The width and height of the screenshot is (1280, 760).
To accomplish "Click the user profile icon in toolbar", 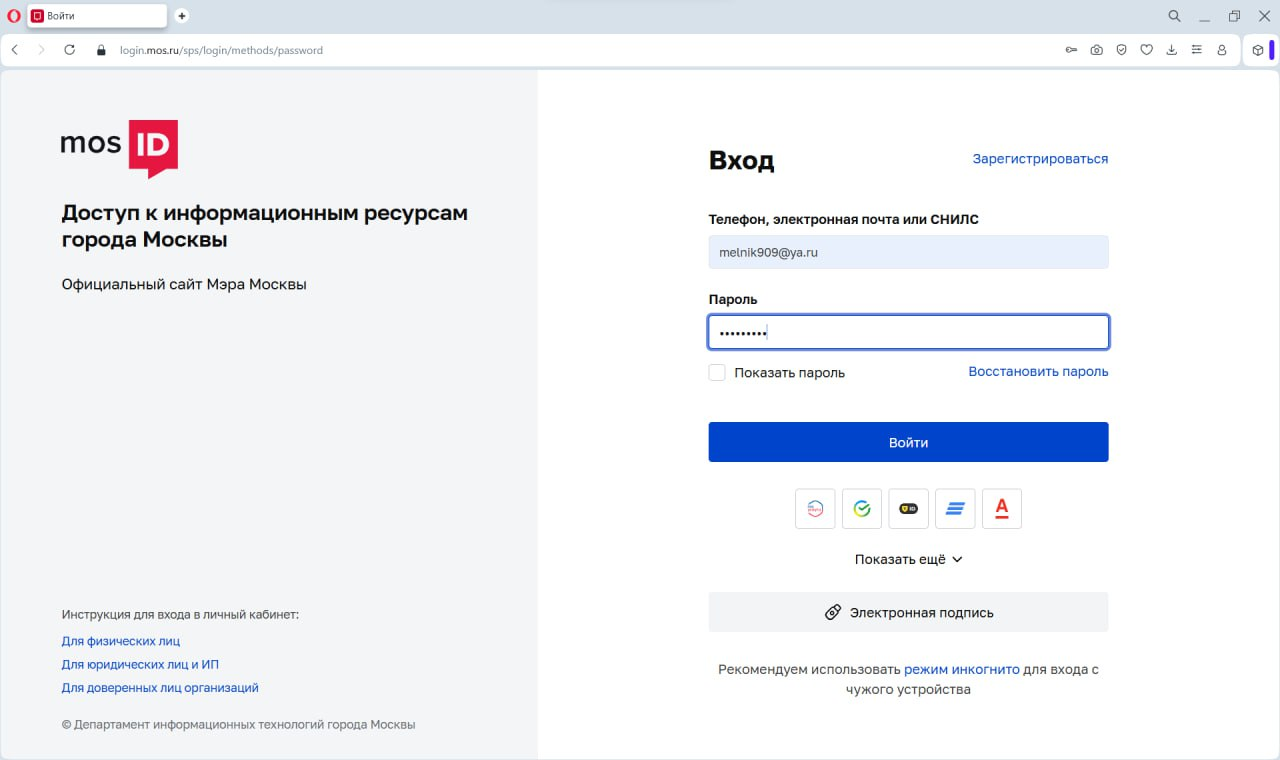I will [1221, 49].
